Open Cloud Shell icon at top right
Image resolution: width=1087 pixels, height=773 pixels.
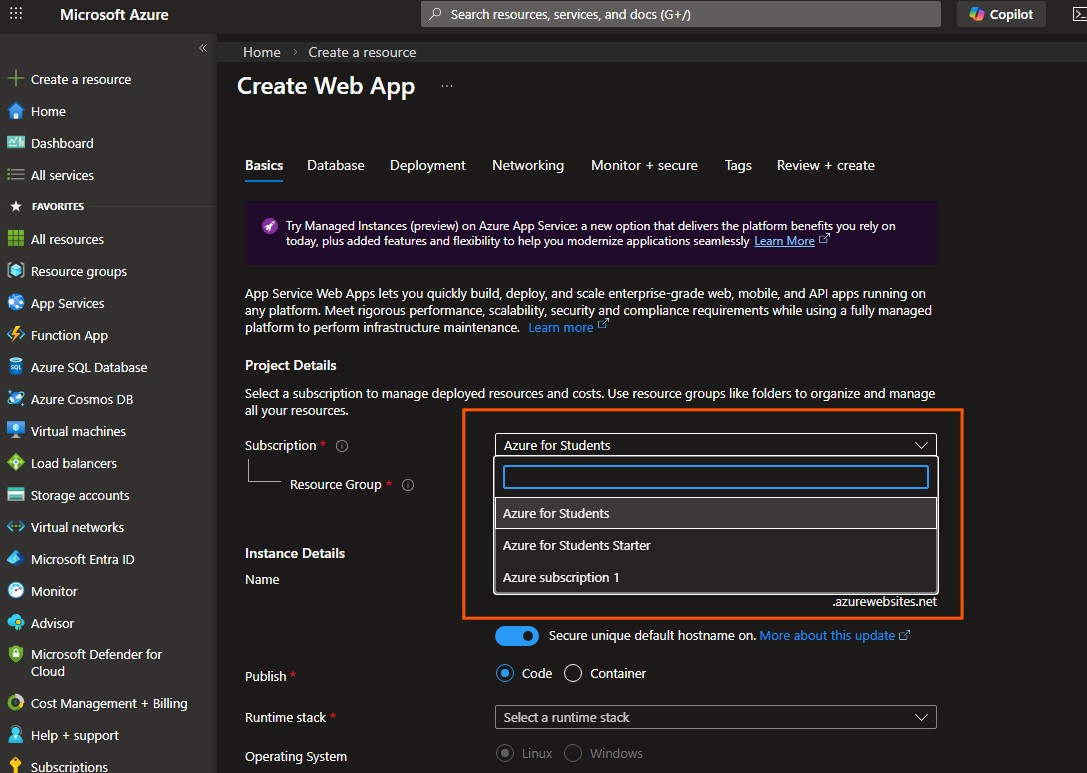pos(1079,15)
